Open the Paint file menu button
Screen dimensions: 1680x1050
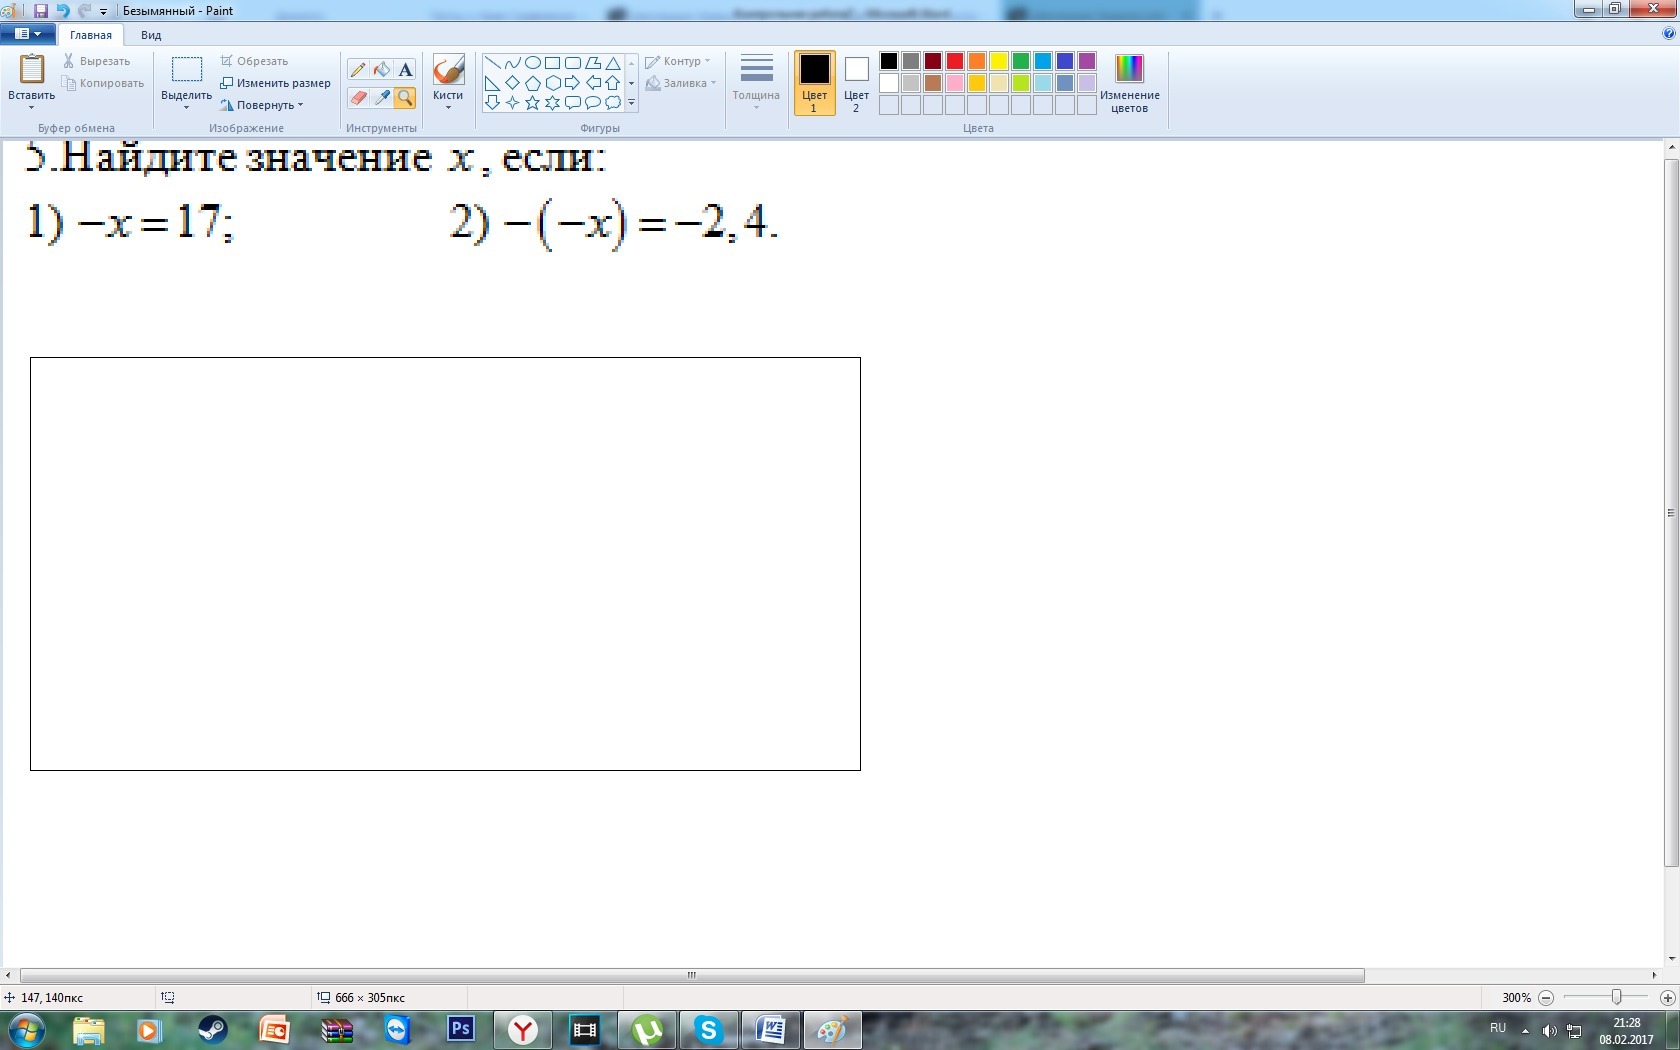pos(27,34)
